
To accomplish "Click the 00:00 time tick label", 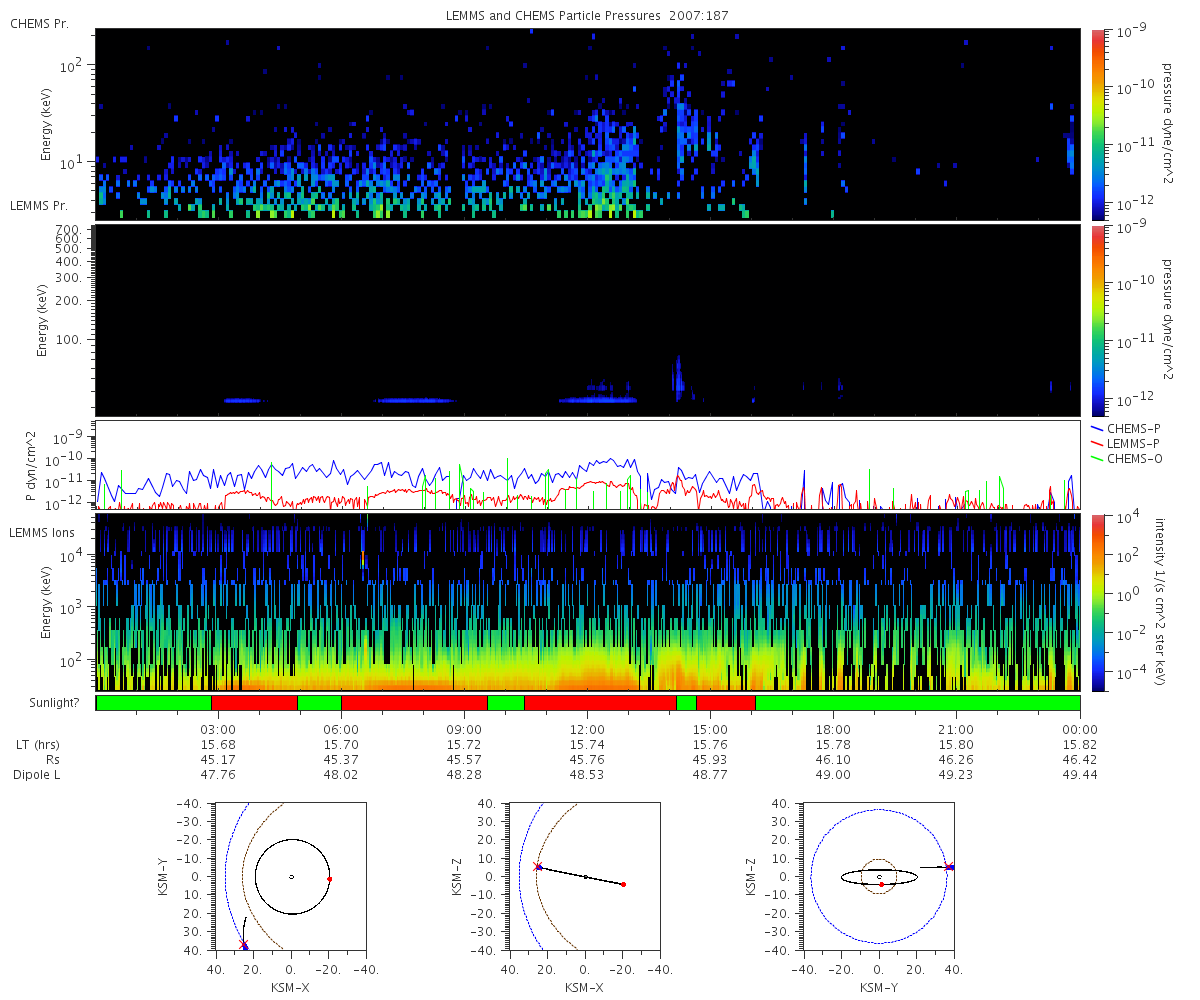I will [1080, 730].
